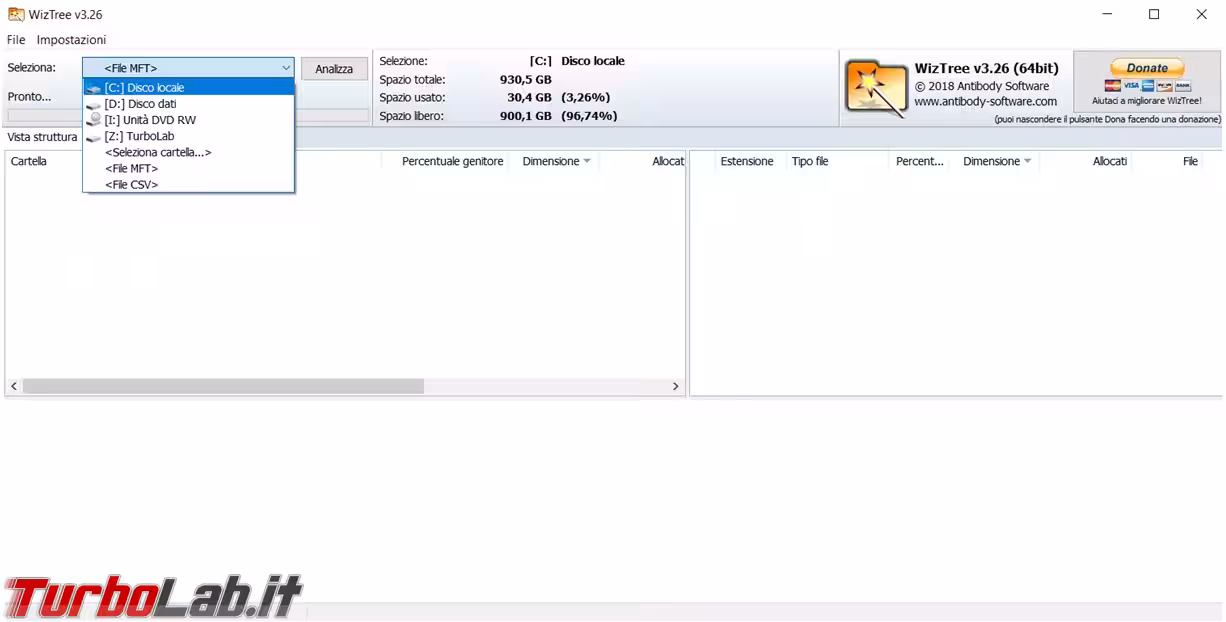The height and width of the screenshot is (622, 1226).
Task: Click the 'Spazio libero' value 900,1 GB
Action: [526, 116]
